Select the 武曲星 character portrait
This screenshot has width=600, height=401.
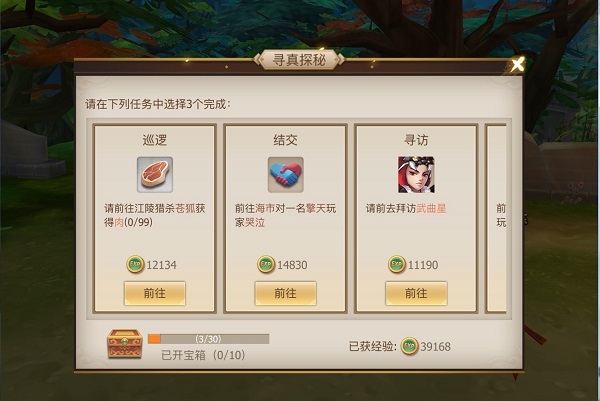pyautogui.click(x=416, y=174)
